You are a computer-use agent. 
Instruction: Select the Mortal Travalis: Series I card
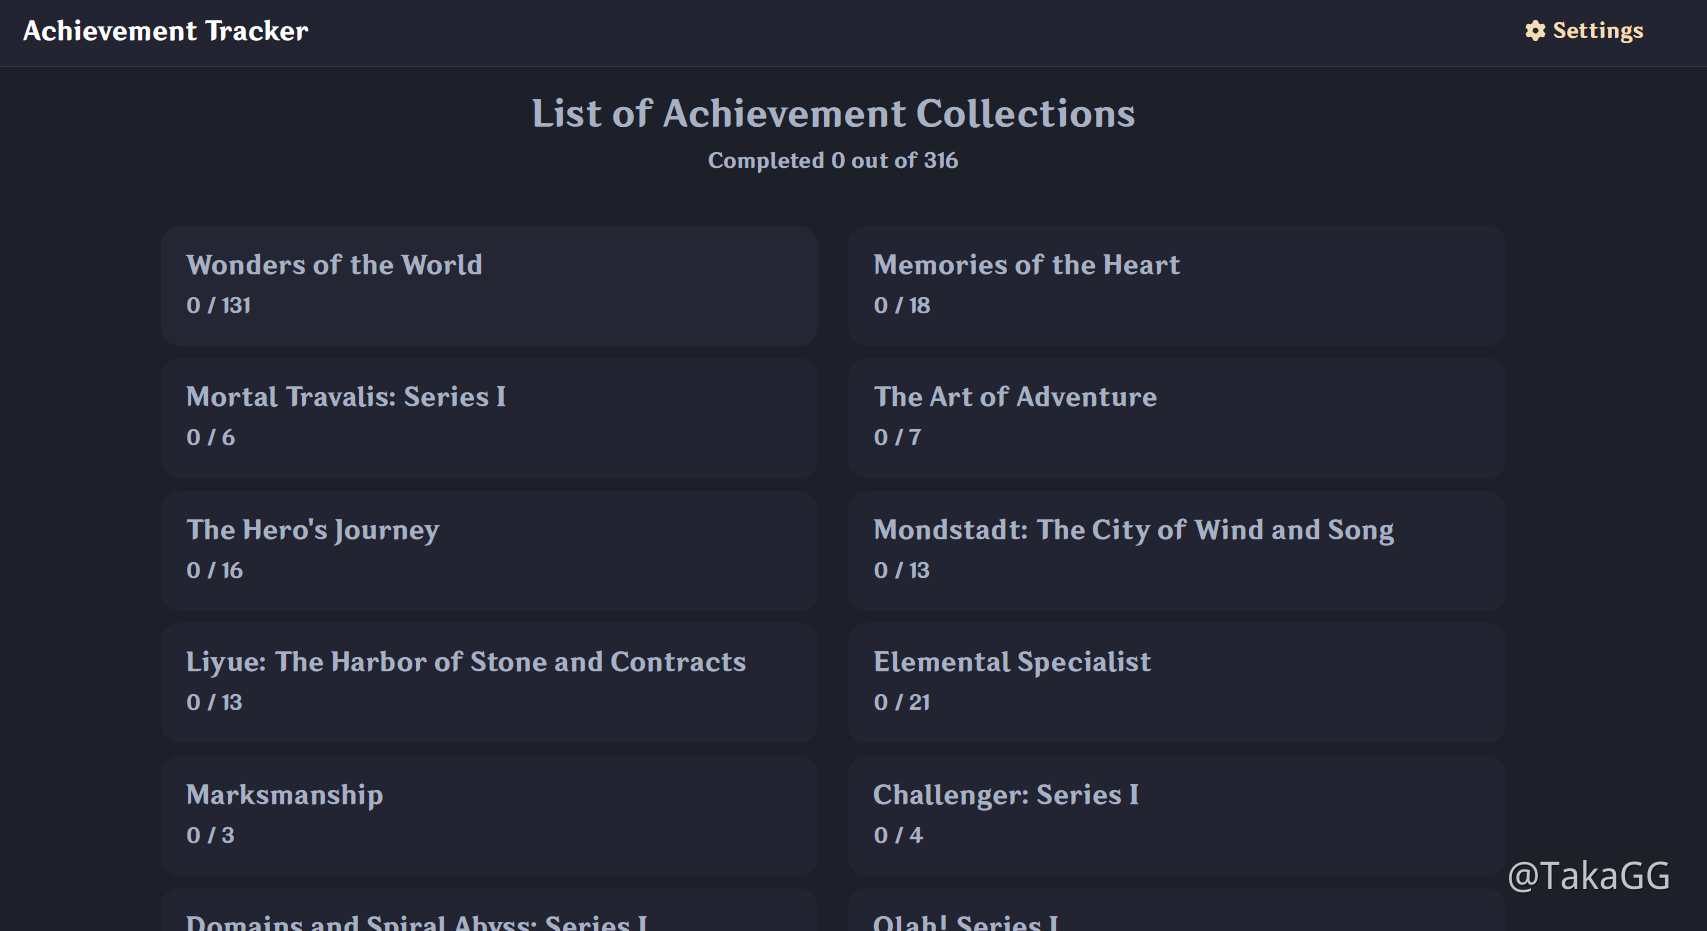(x=489, y=418)
